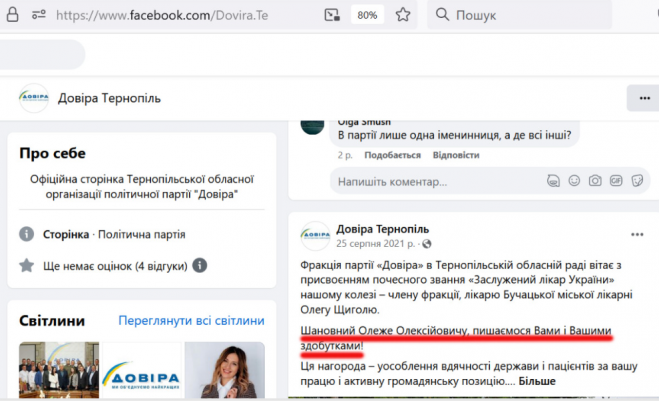
Task: Open site permissions icon in address bar
Action: coord(39,15)
